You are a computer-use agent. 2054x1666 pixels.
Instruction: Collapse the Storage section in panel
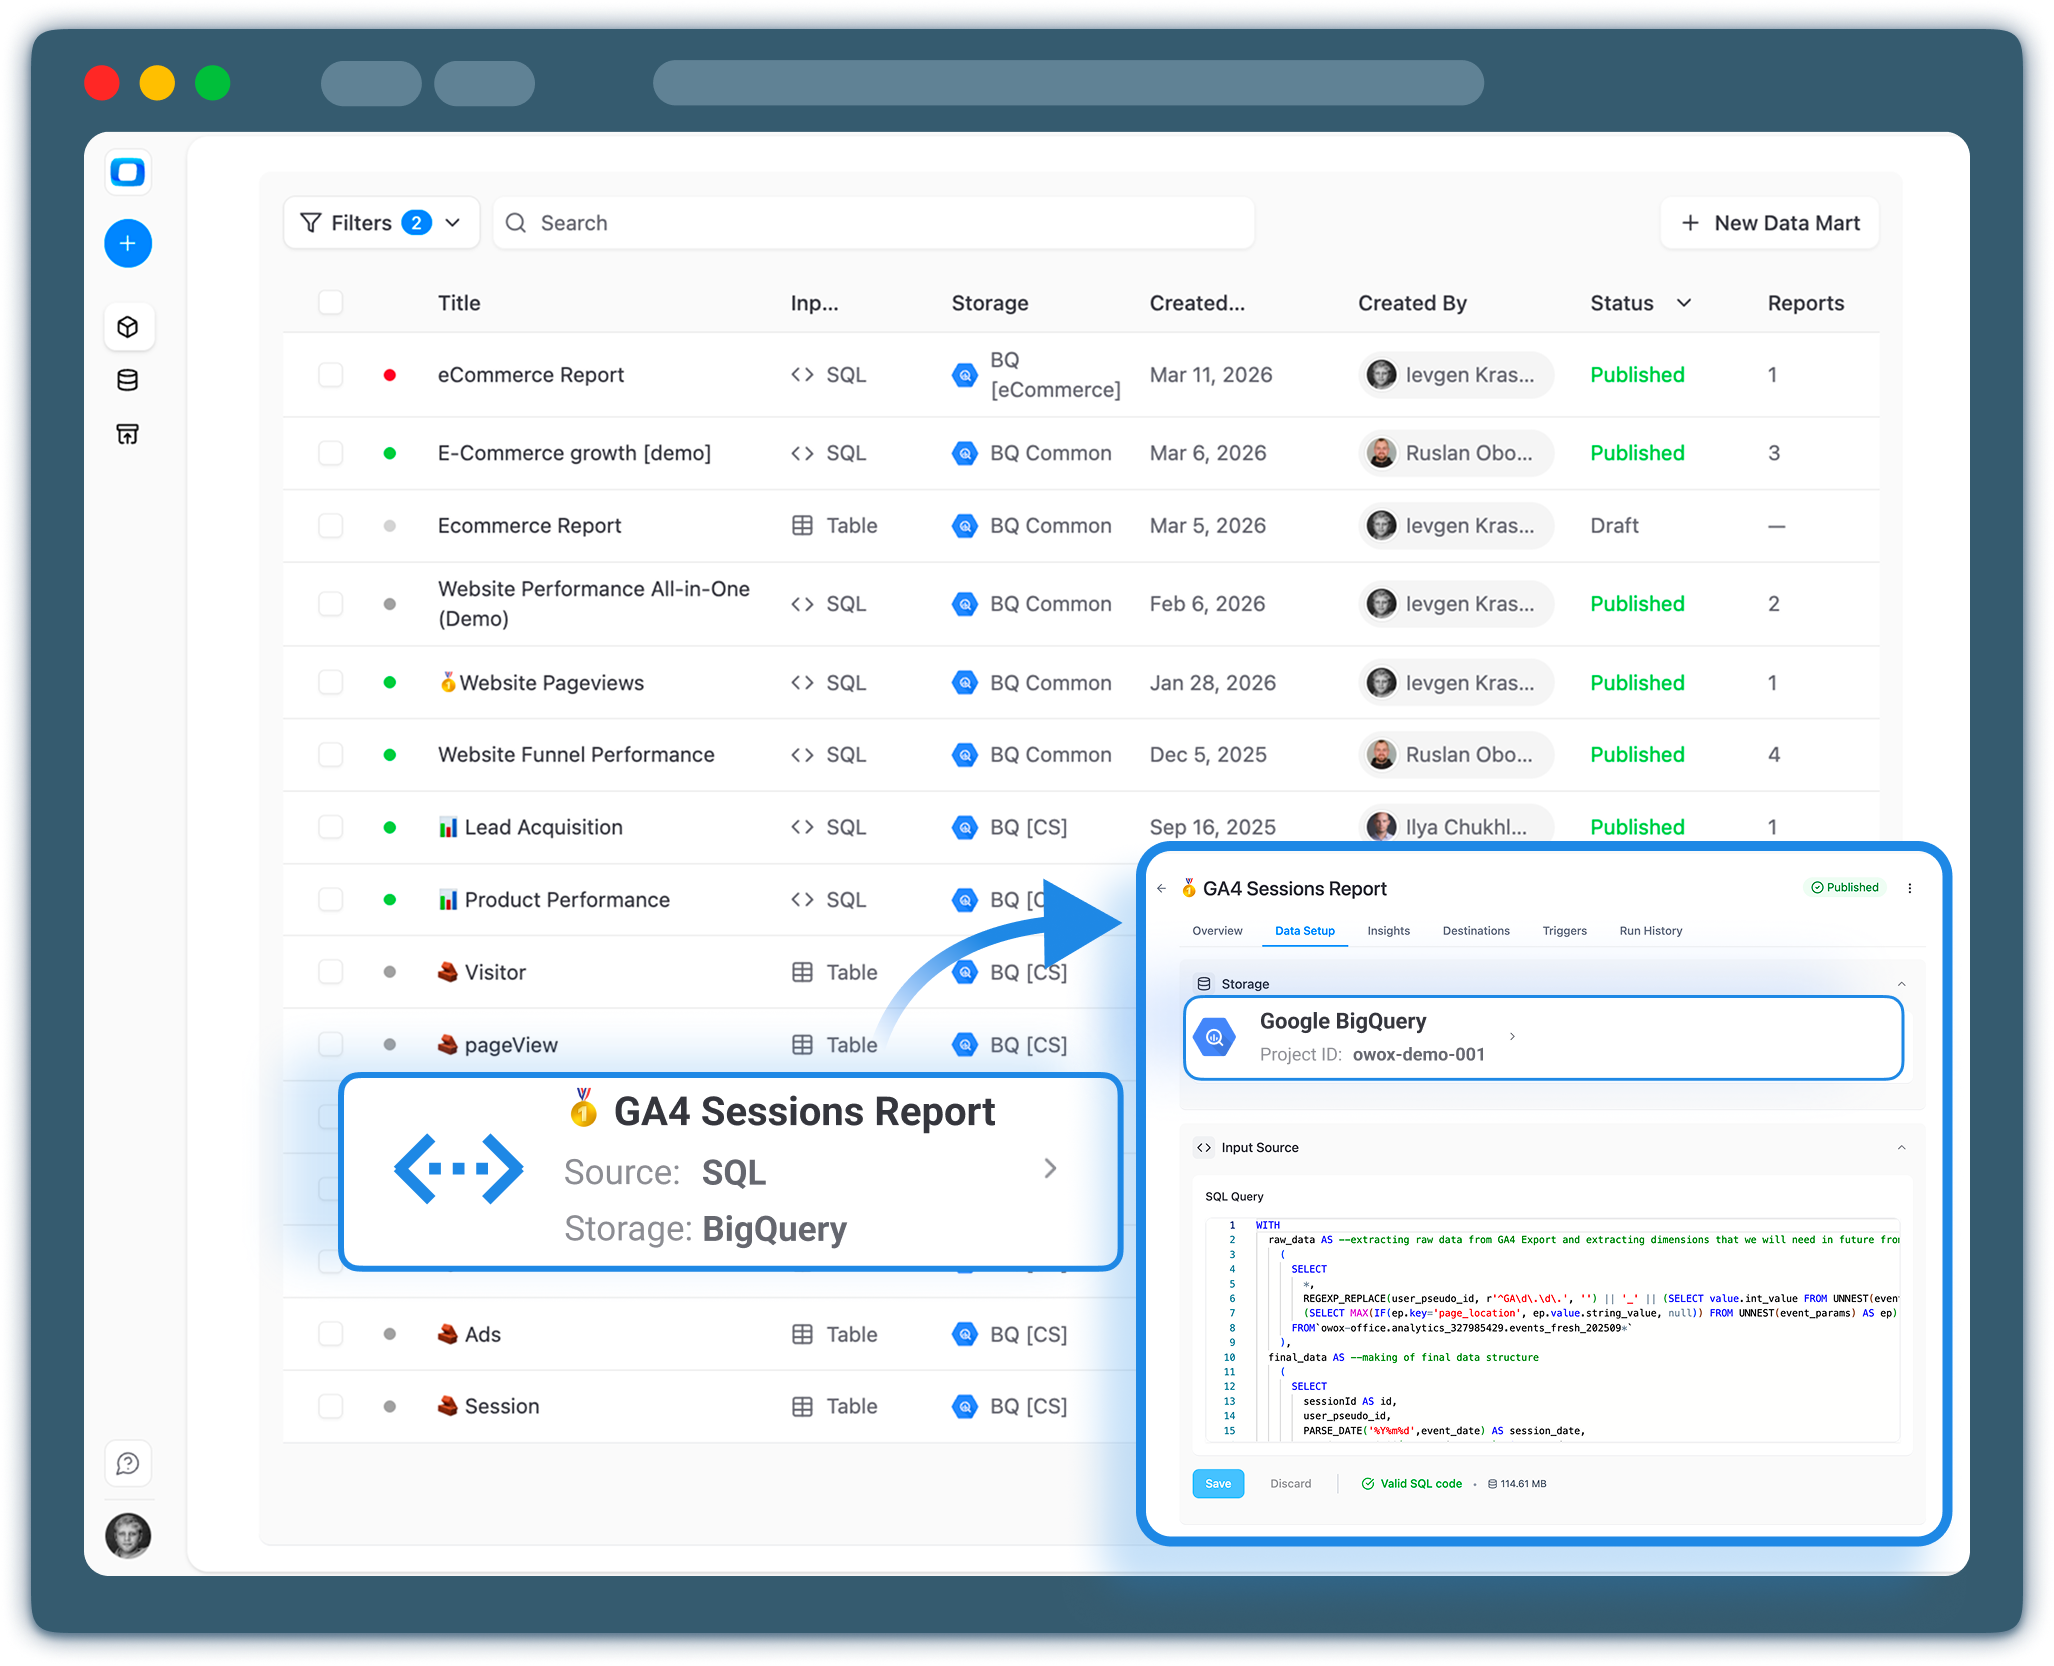coord(1901,984)
